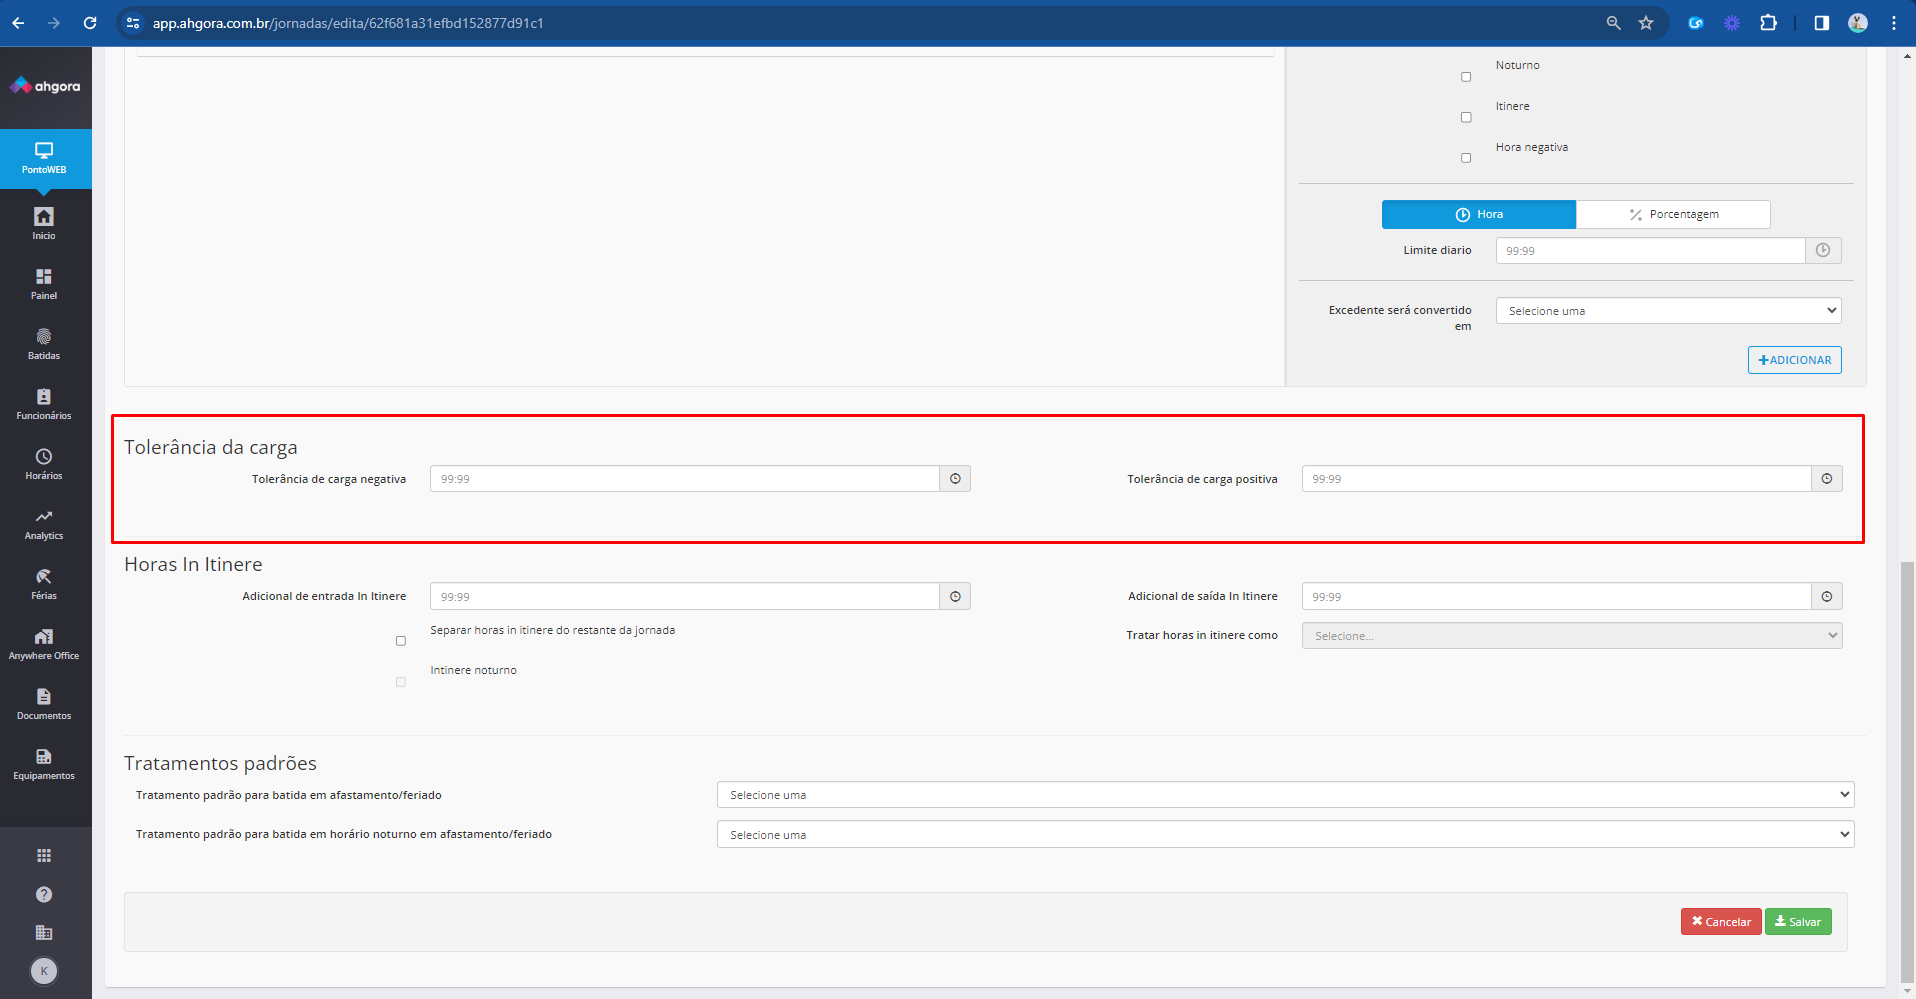This screenshot has width=1916, height=999.
Task: Open the Chrome three-dot menu
Action: coord(1894,23)
